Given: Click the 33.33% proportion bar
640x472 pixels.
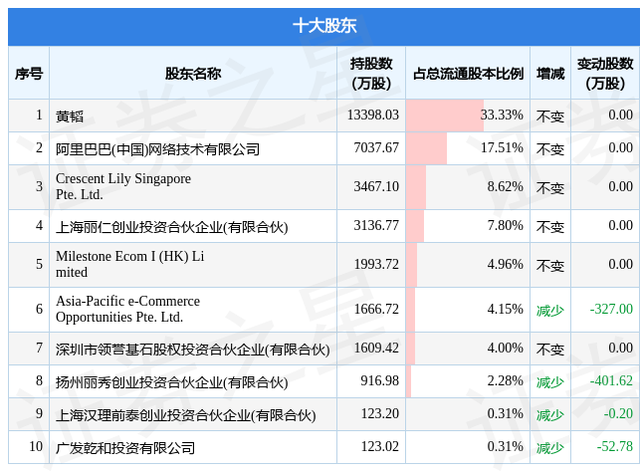Looking at the screenshot, I should click(x=445, y=116).
